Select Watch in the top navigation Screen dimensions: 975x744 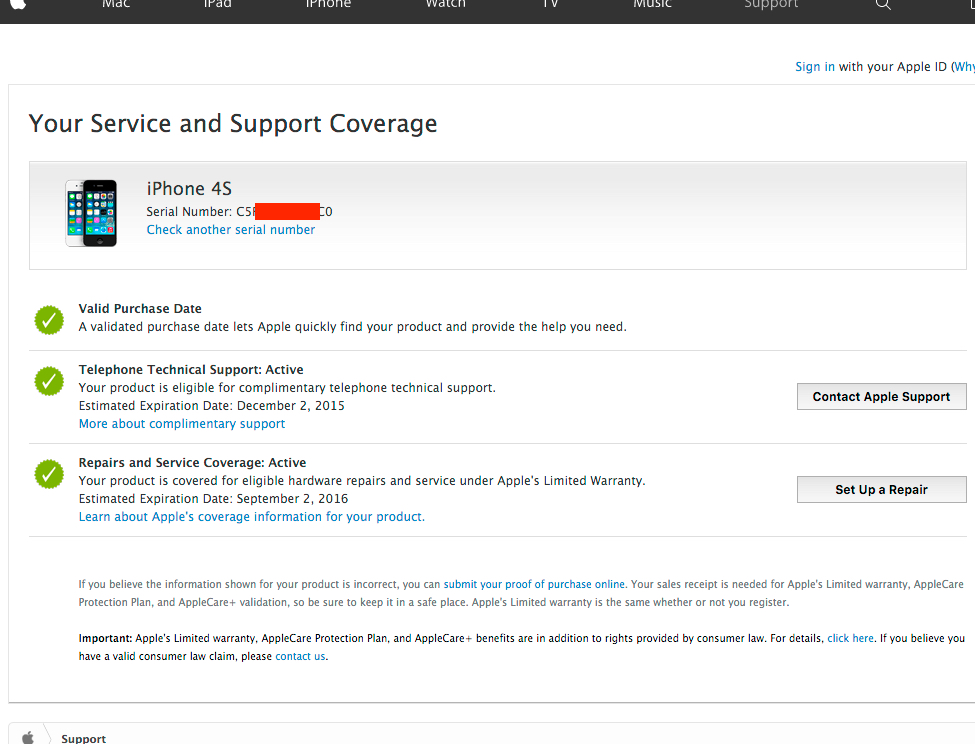pos(445,5)
